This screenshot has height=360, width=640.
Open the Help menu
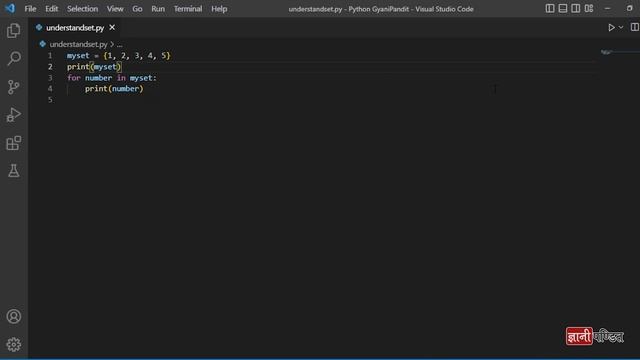[x=219, y=9]
